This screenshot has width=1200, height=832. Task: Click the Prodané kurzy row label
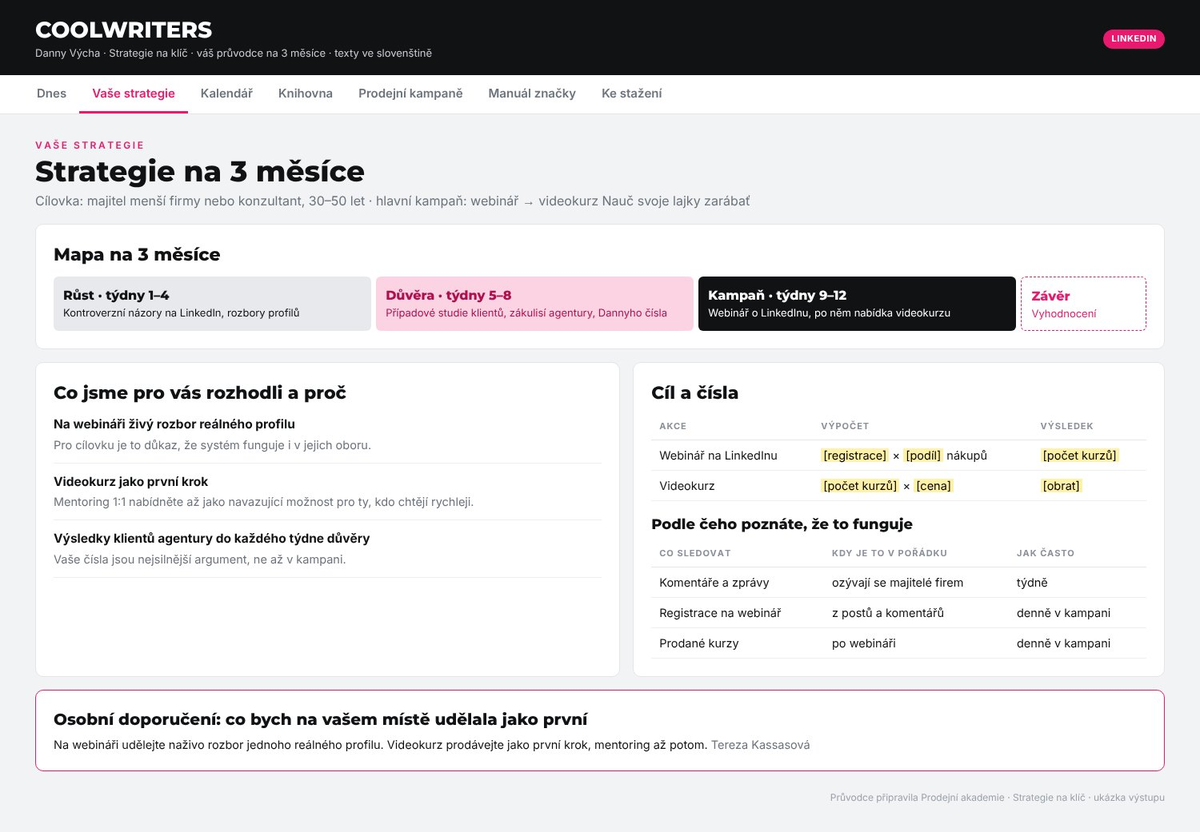point(699,643)
